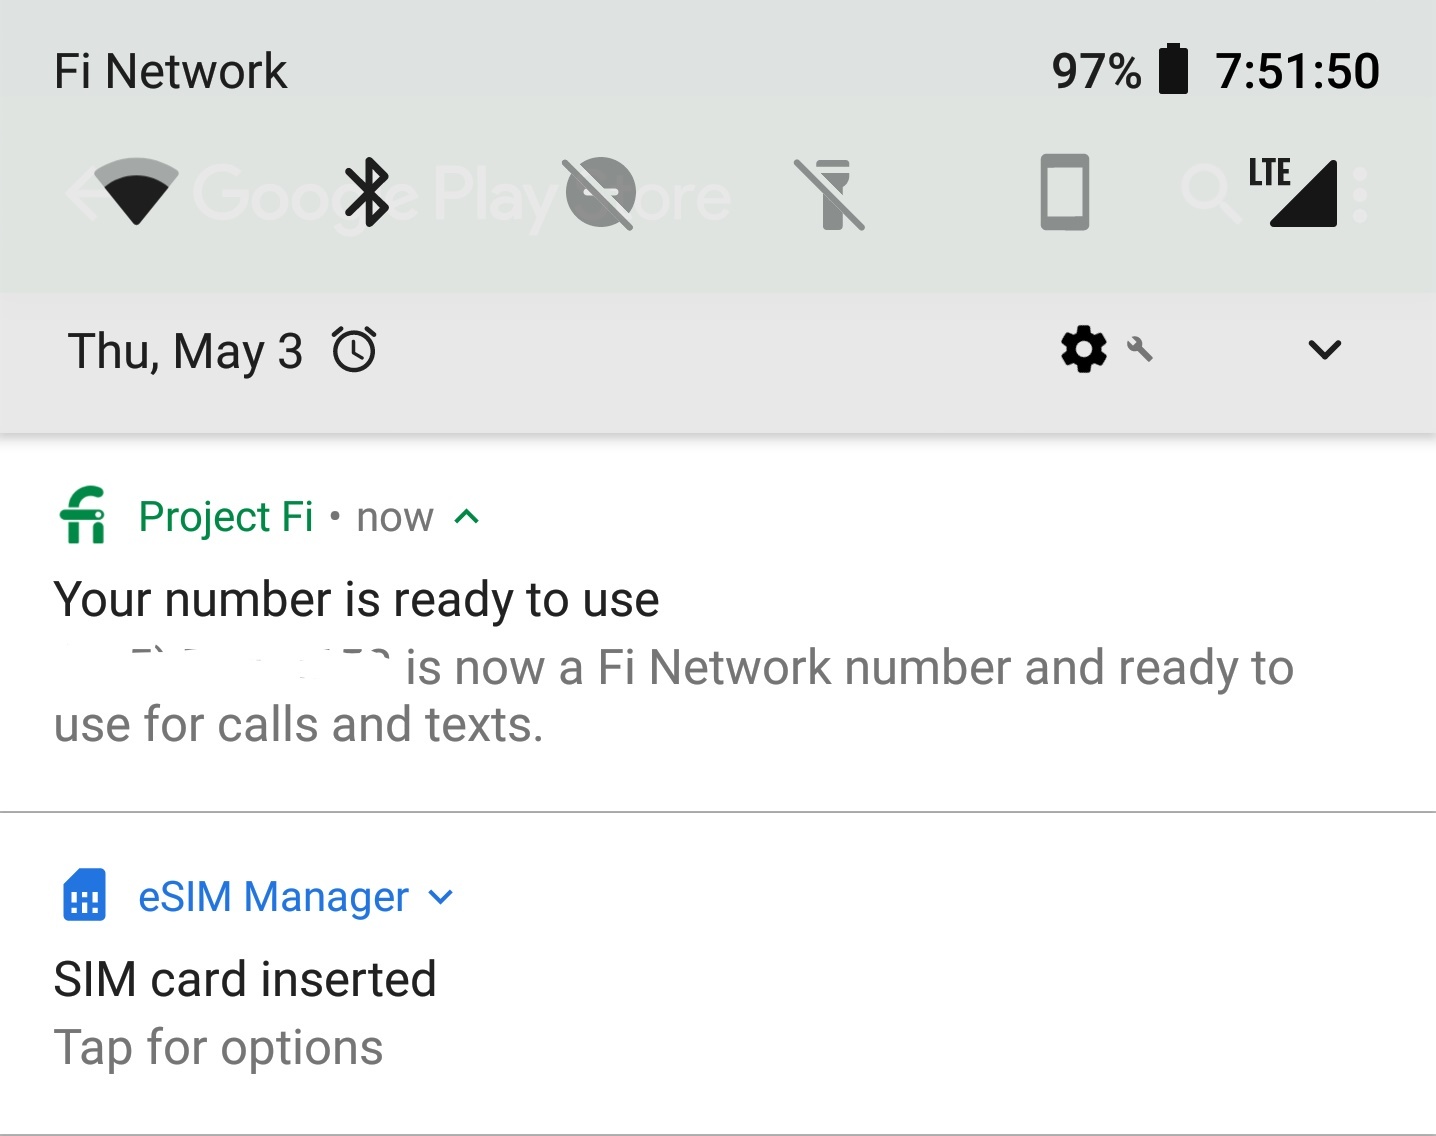Collapse the Project Fi notification
The height and width of the screenshot is (1136, 1436).
(467, 517)
